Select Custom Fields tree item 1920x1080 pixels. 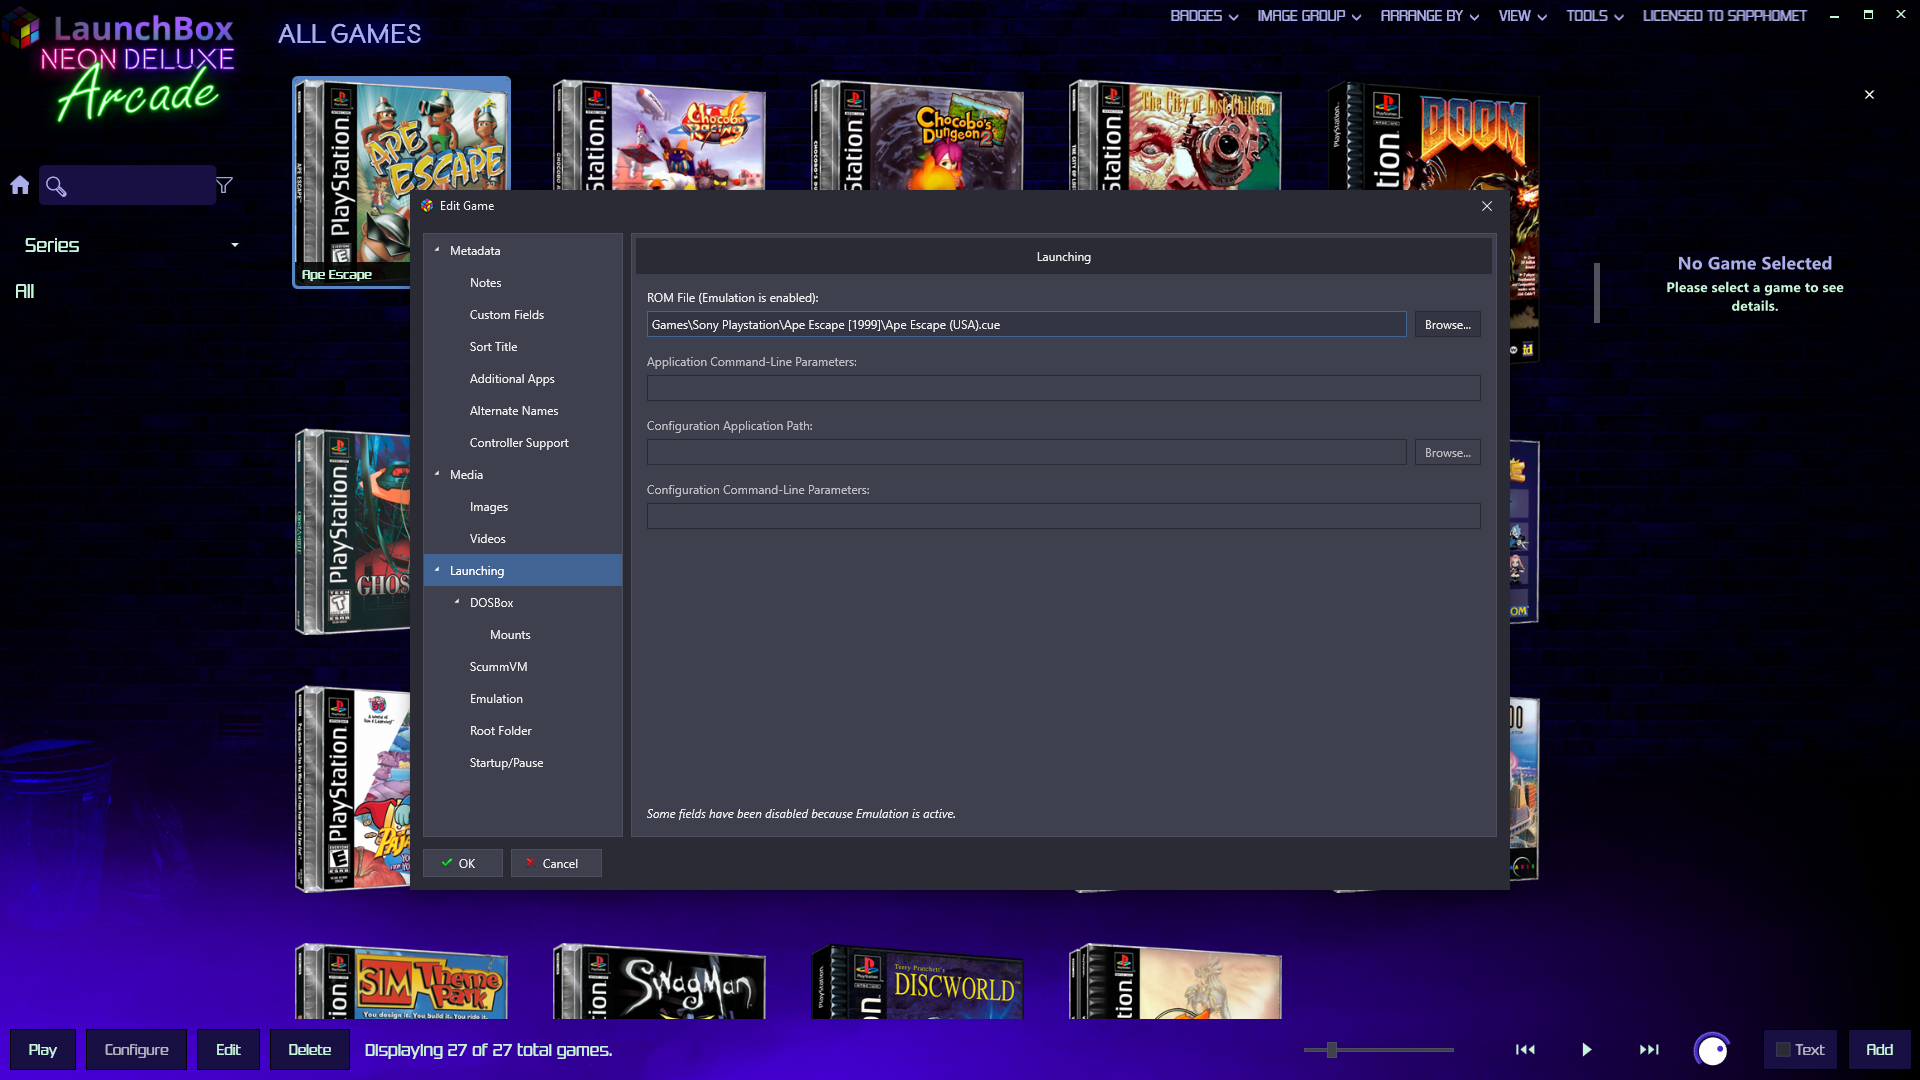coord(507,315)
